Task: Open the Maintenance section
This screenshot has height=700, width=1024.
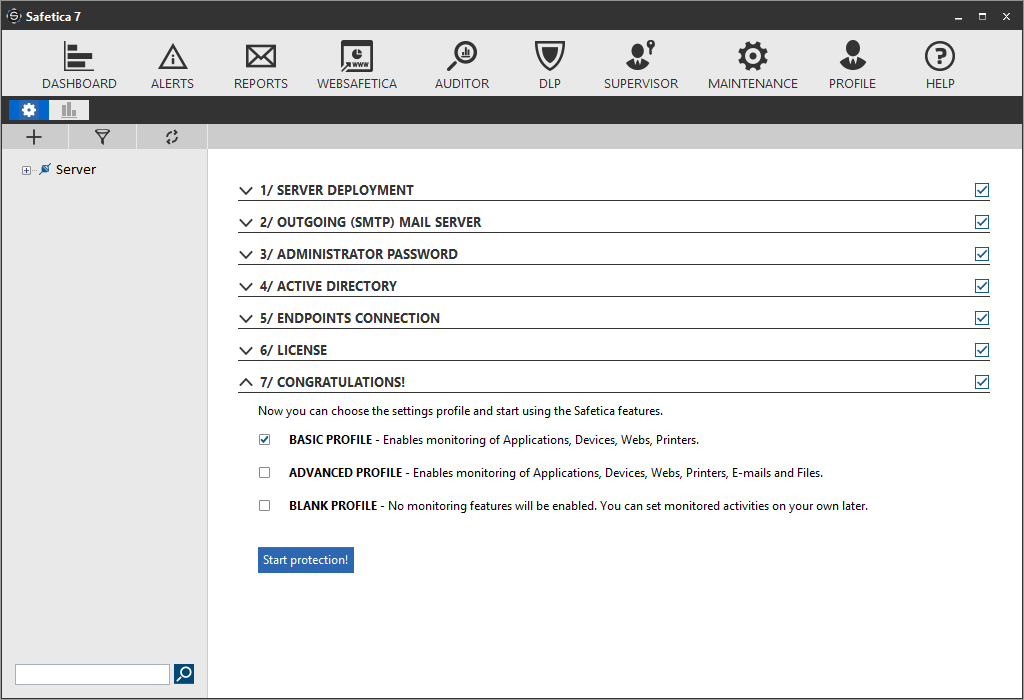Action: coord(752,65)
